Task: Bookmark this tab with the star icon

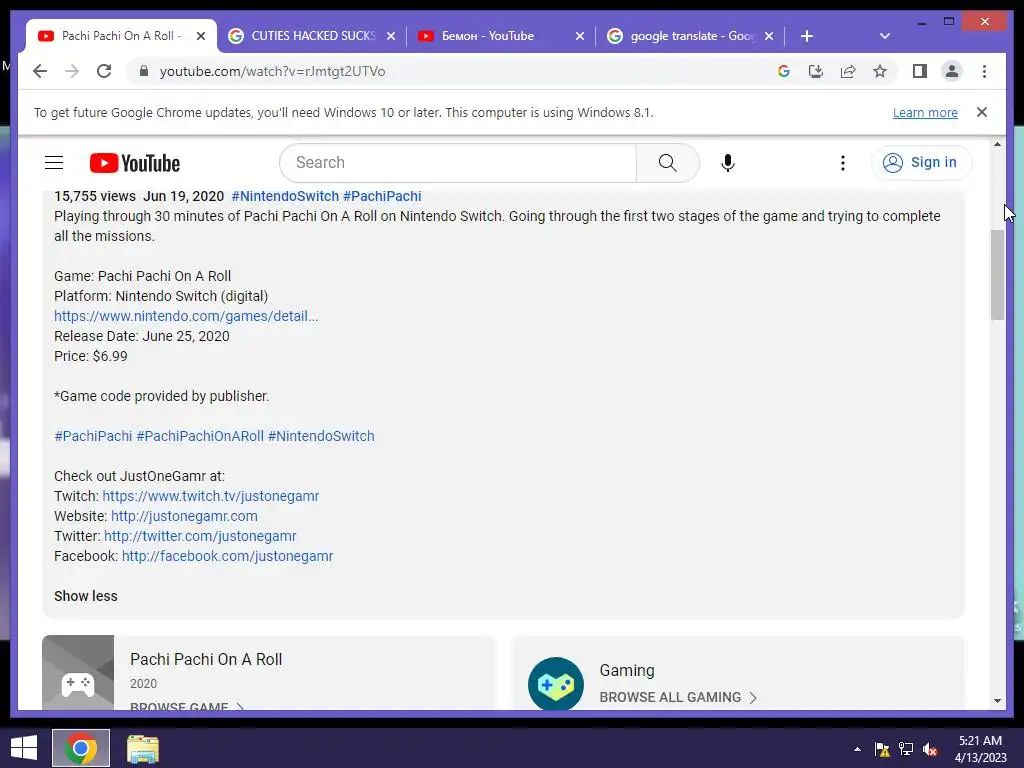Action: click(x=880, y=71)
